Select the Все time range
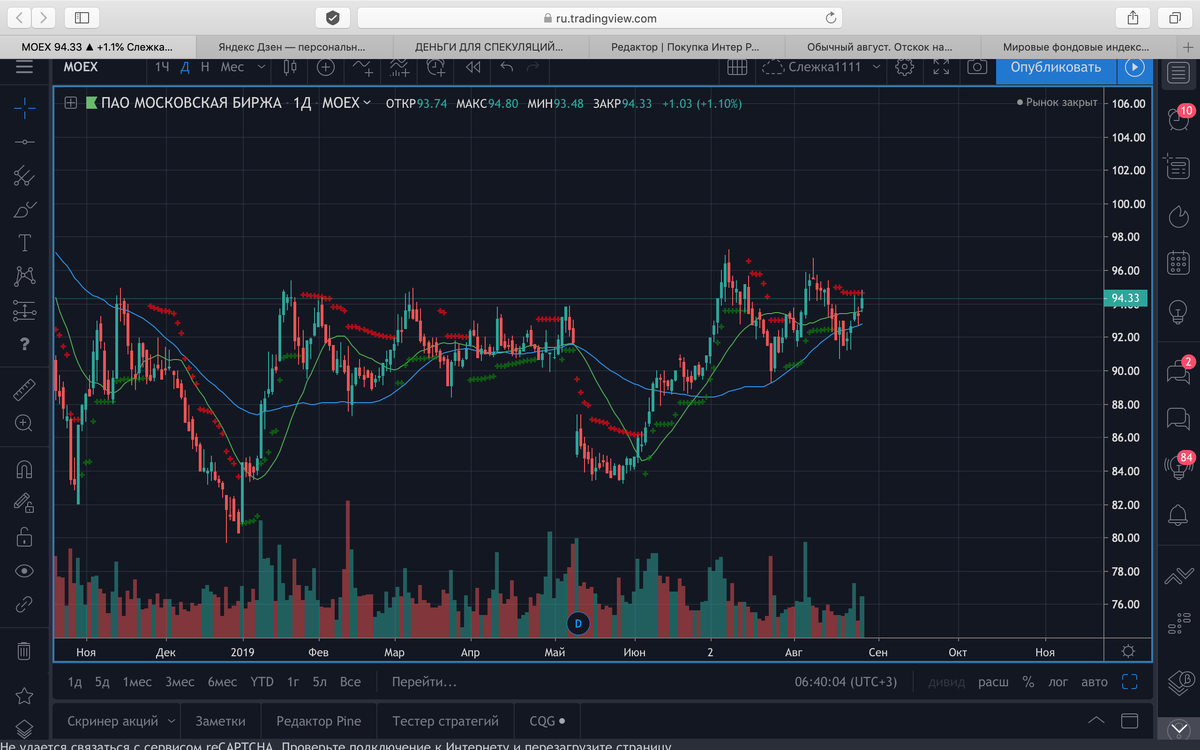The height and width of the screenshot is (750, 1200). 350,682
